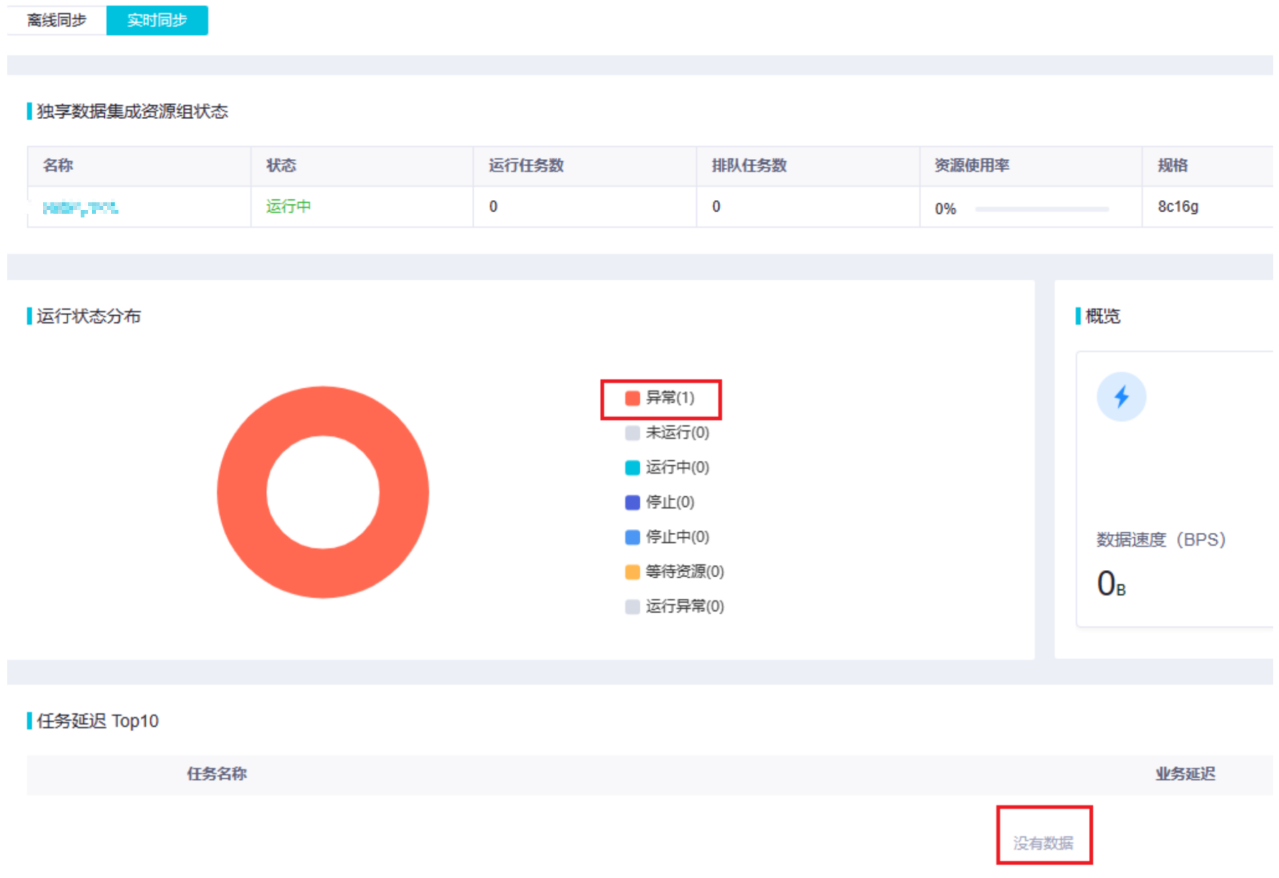Toggle the 运行异常(0) legend swatch

(632, 607)
